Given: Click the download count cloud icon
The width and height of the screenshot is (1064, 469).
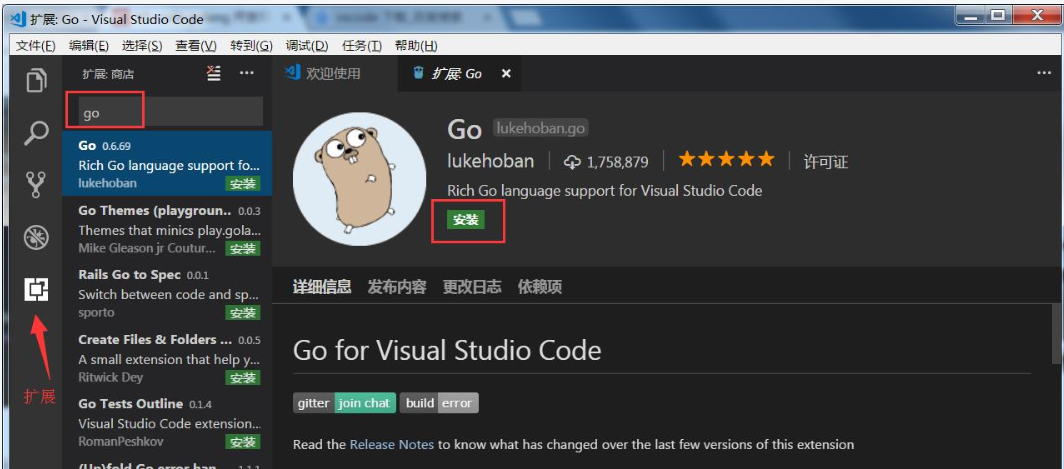Looking at the screenshot, I should click(x=573, y=162).
